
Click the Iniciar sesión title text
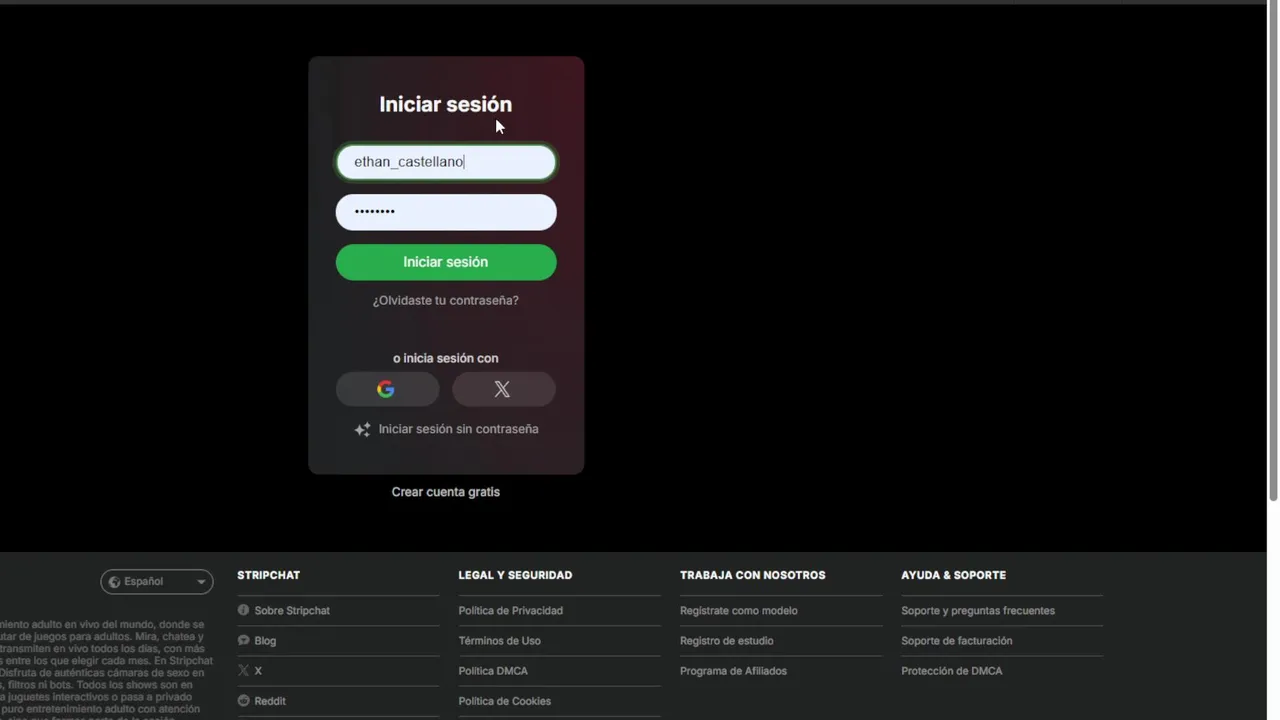tap(446, 104)
